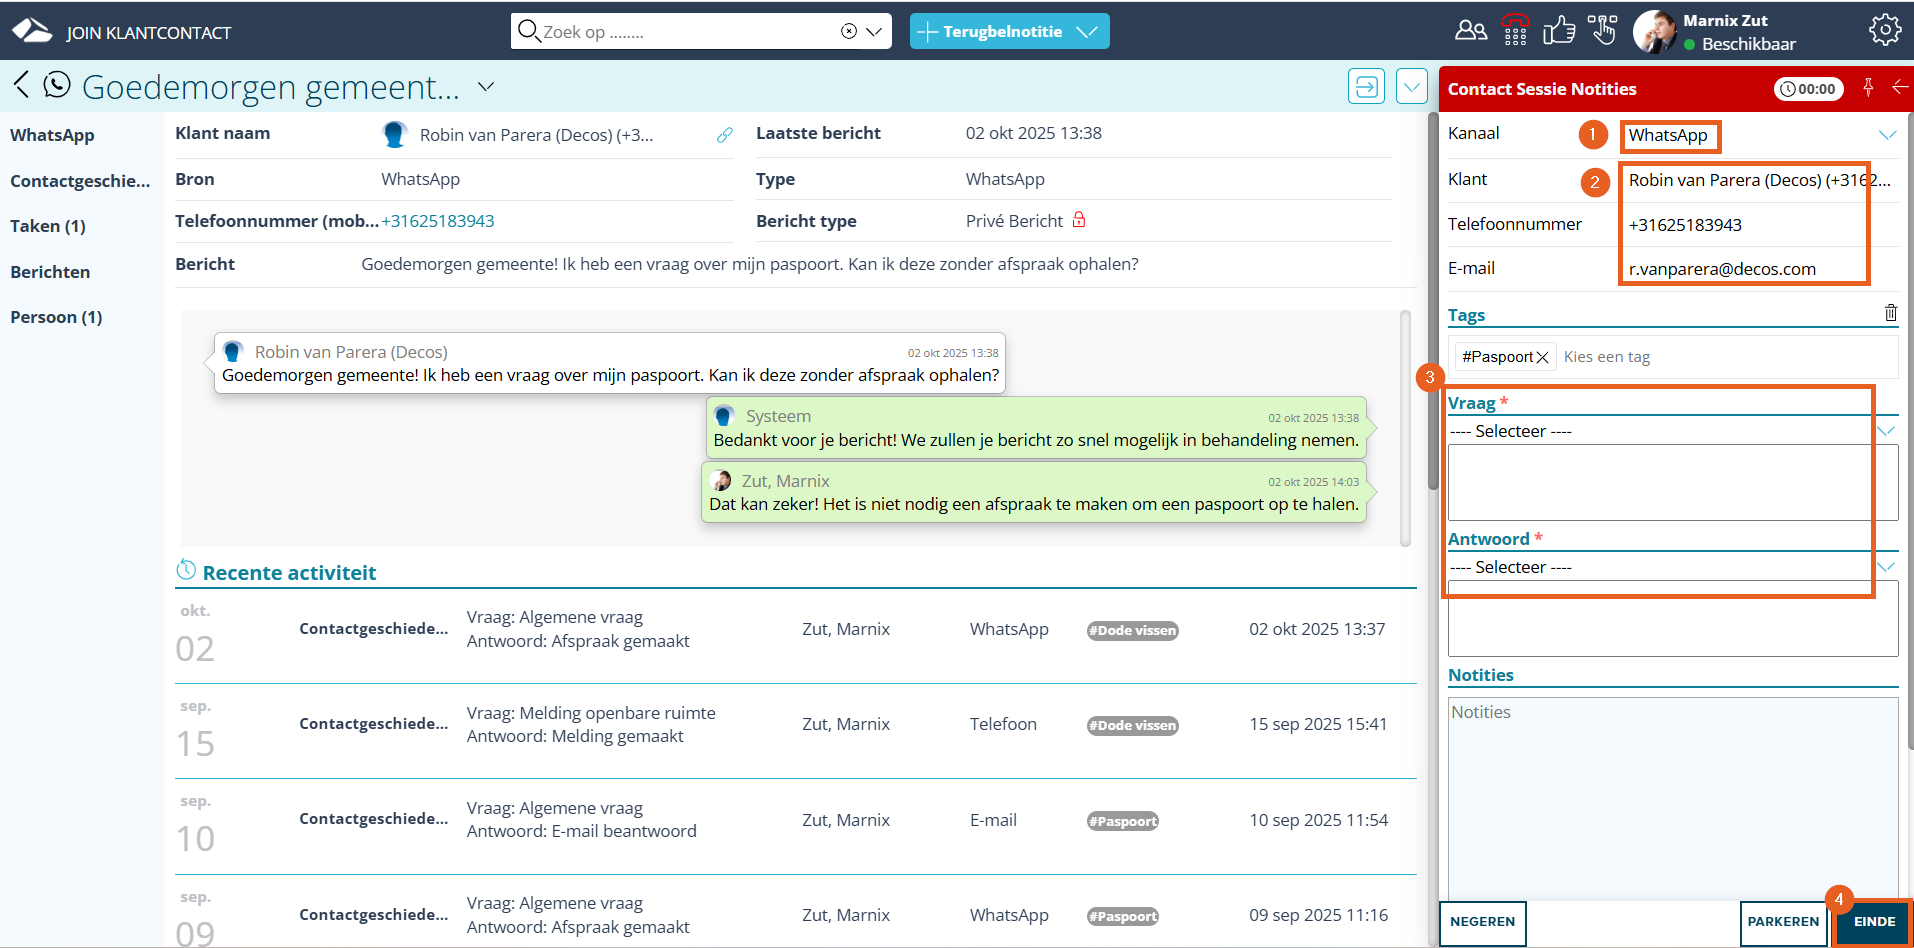The width and height of the screenshot is (1914, 948).
Task: Toggle the Beschikbaar availability status
Action: pyautogui.click(x=1738, y=44)
